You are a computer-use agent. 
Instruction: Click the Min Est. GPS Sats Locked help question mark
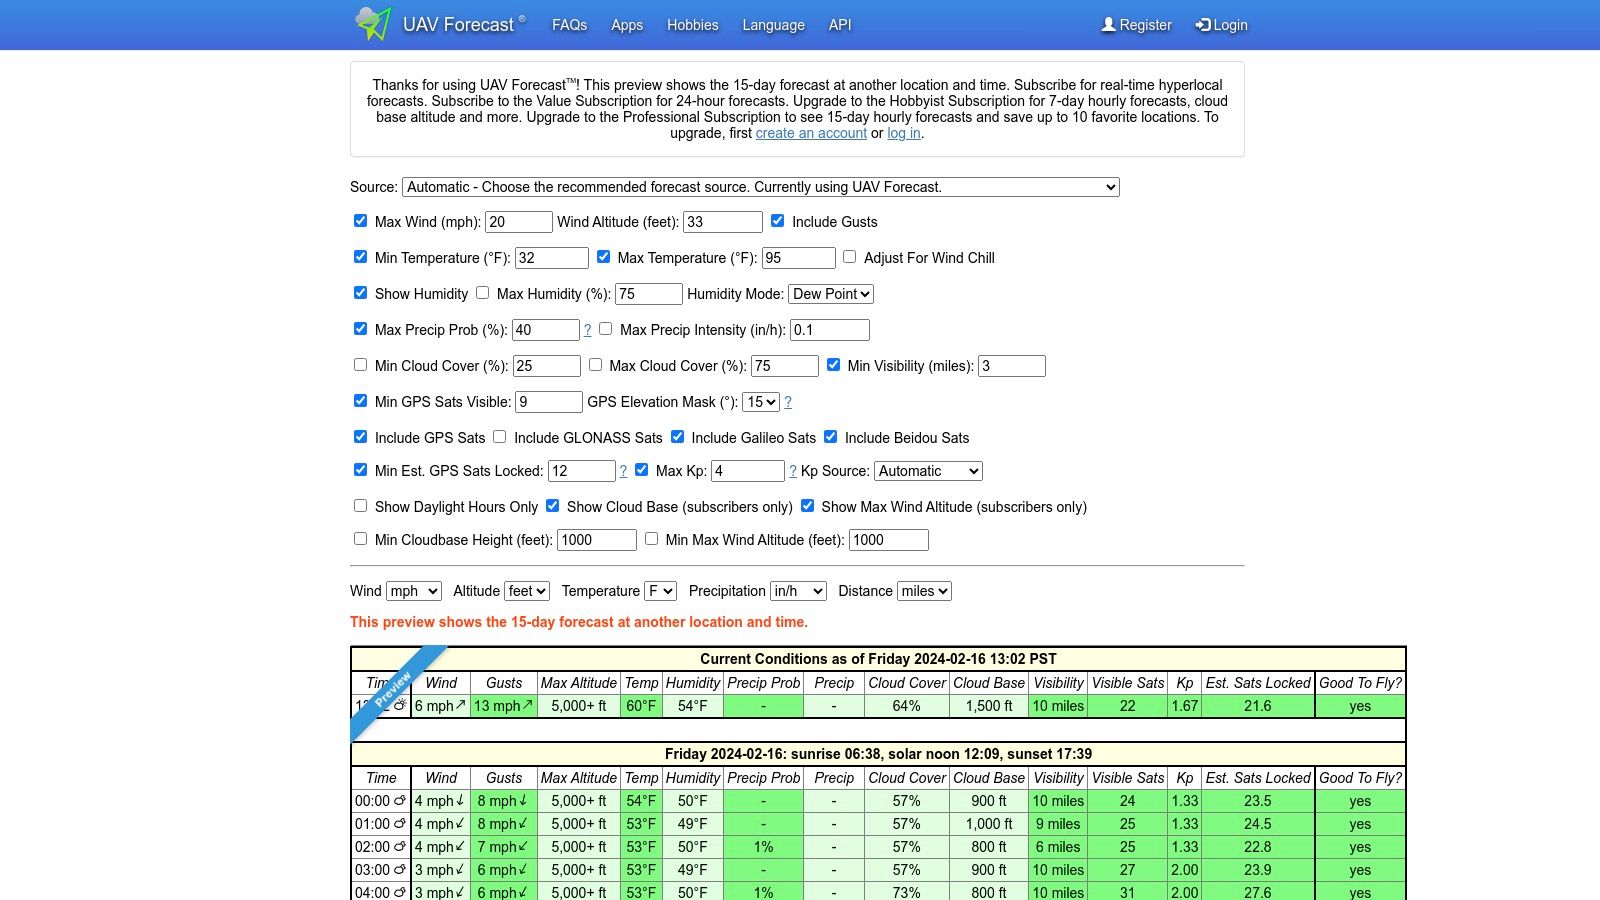(623, 471)
